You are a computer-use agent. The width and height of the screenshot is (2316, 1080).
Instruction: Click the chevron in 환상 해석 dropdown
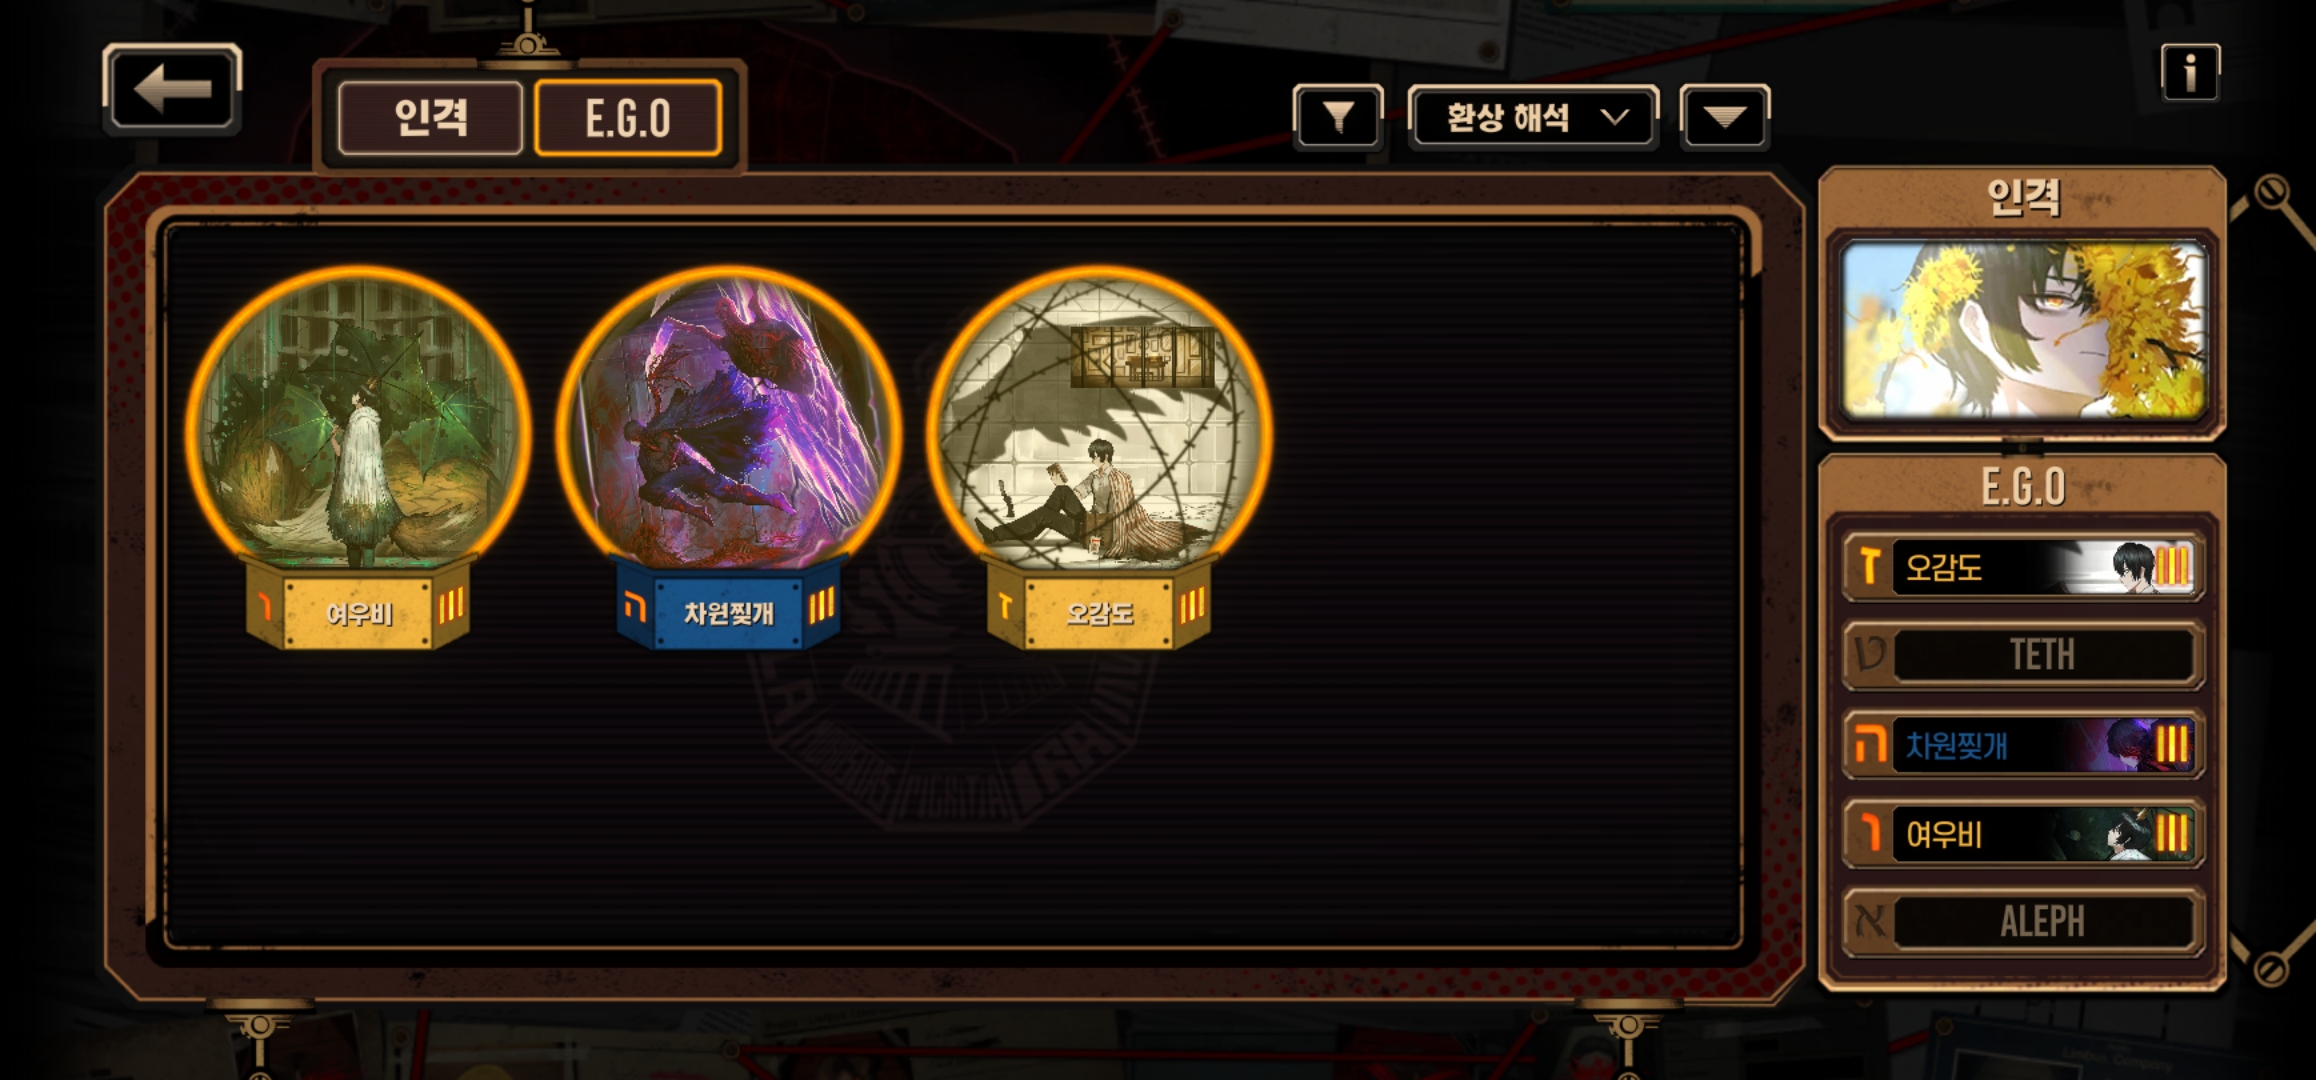point(1614,117)
